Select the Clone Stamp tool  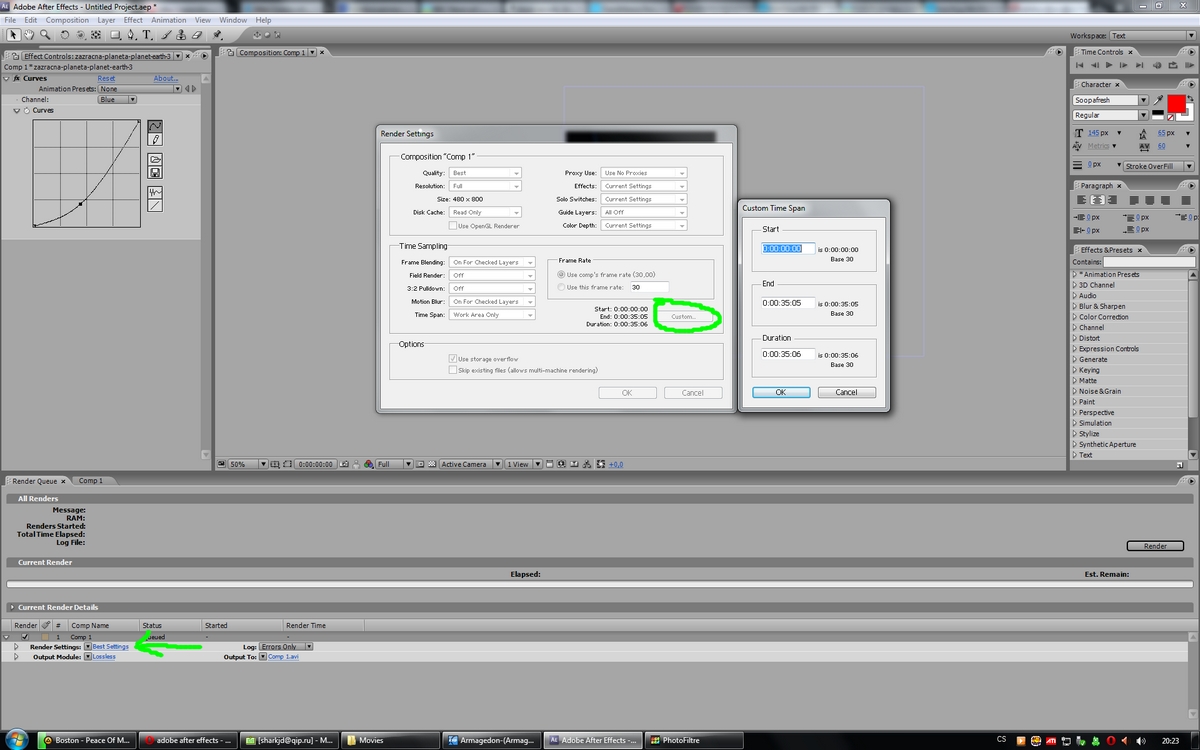point(182,35)
